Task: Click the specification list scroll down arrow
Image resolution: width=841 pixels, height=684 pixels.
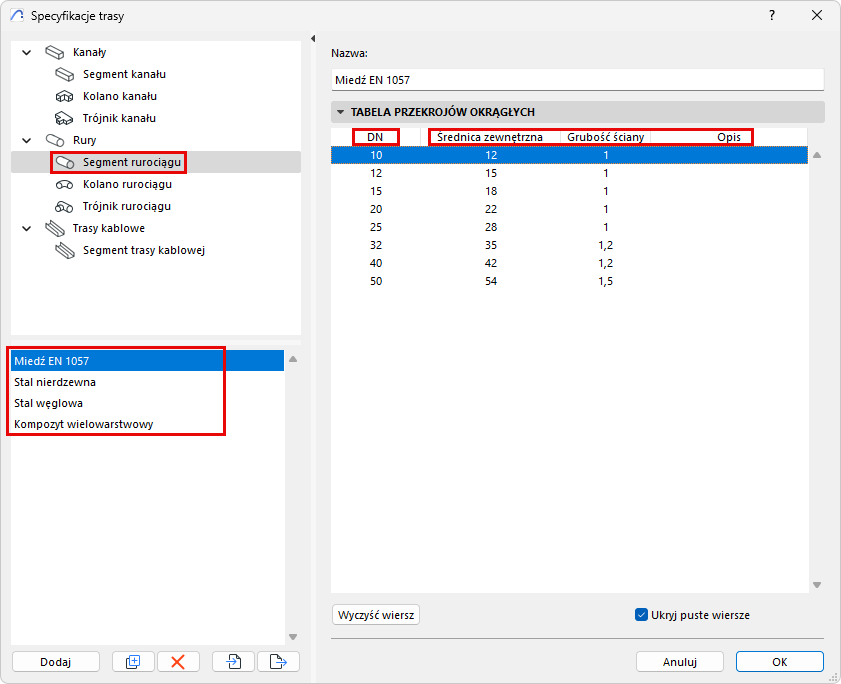Action: [293, 637]
